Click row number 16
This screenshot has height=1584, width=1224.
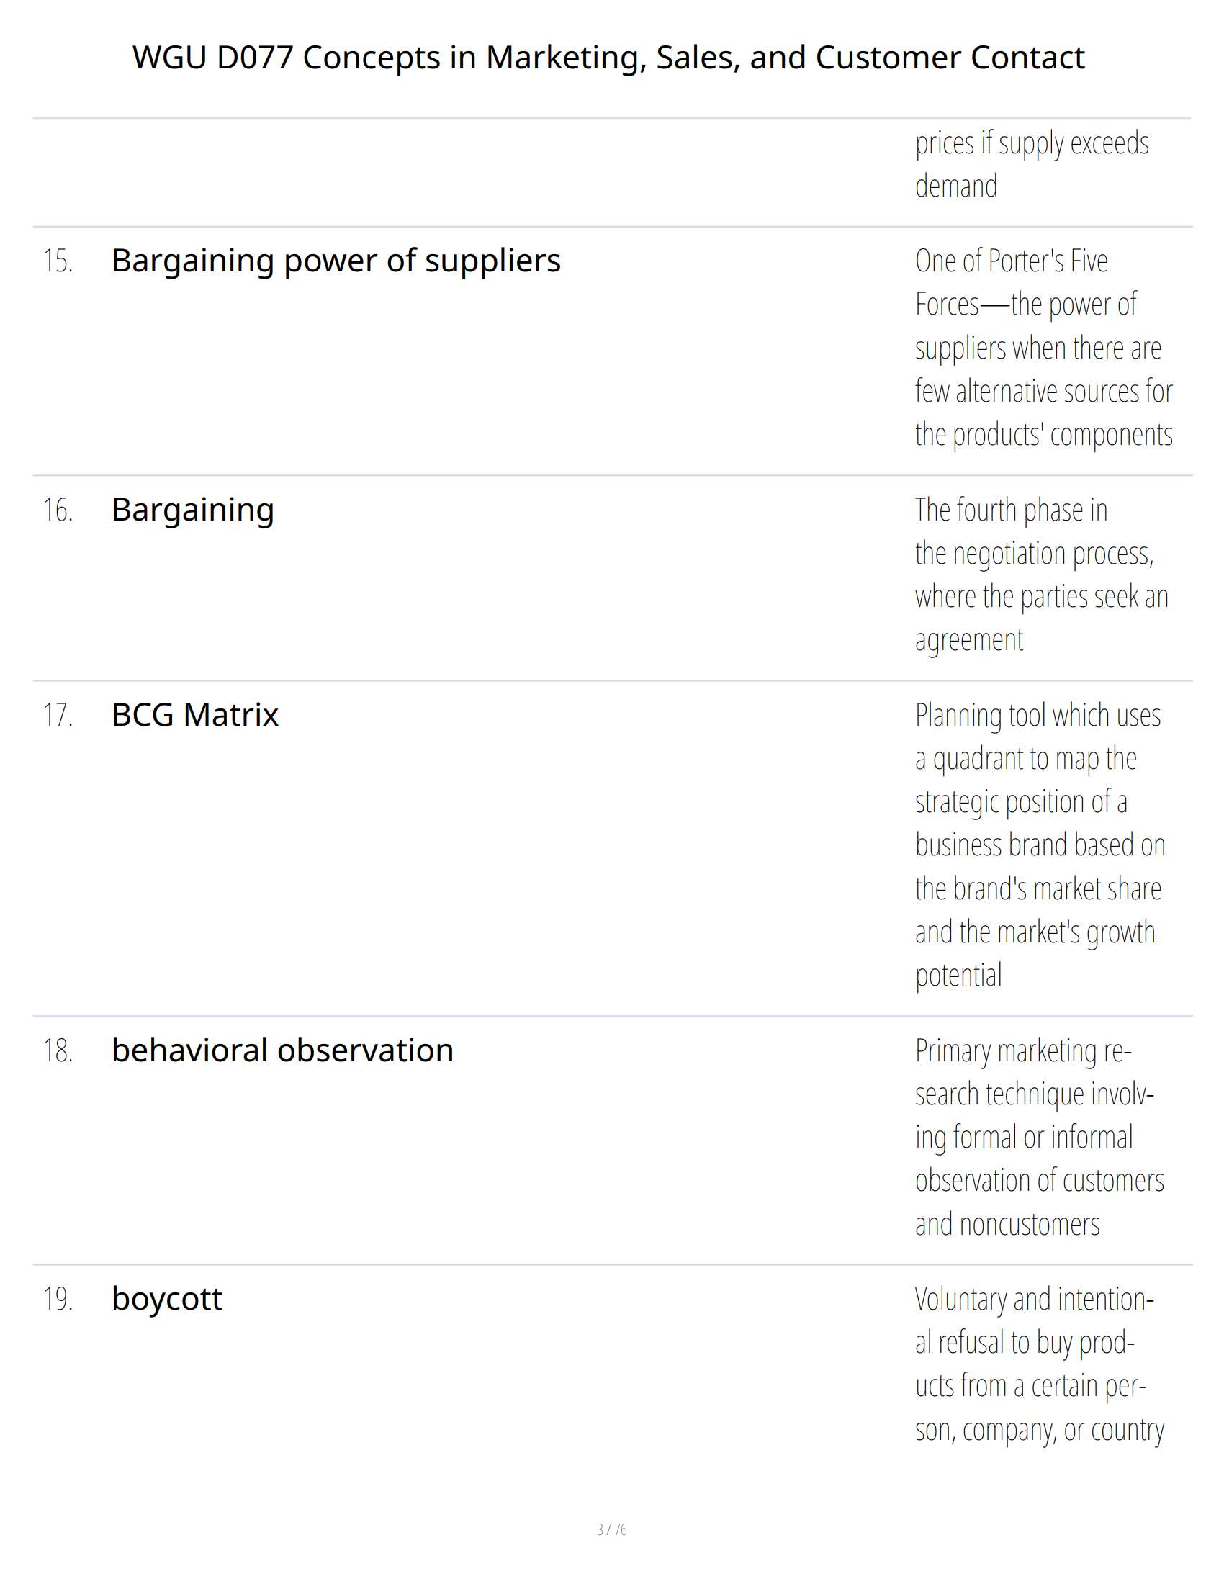point(57,510)
